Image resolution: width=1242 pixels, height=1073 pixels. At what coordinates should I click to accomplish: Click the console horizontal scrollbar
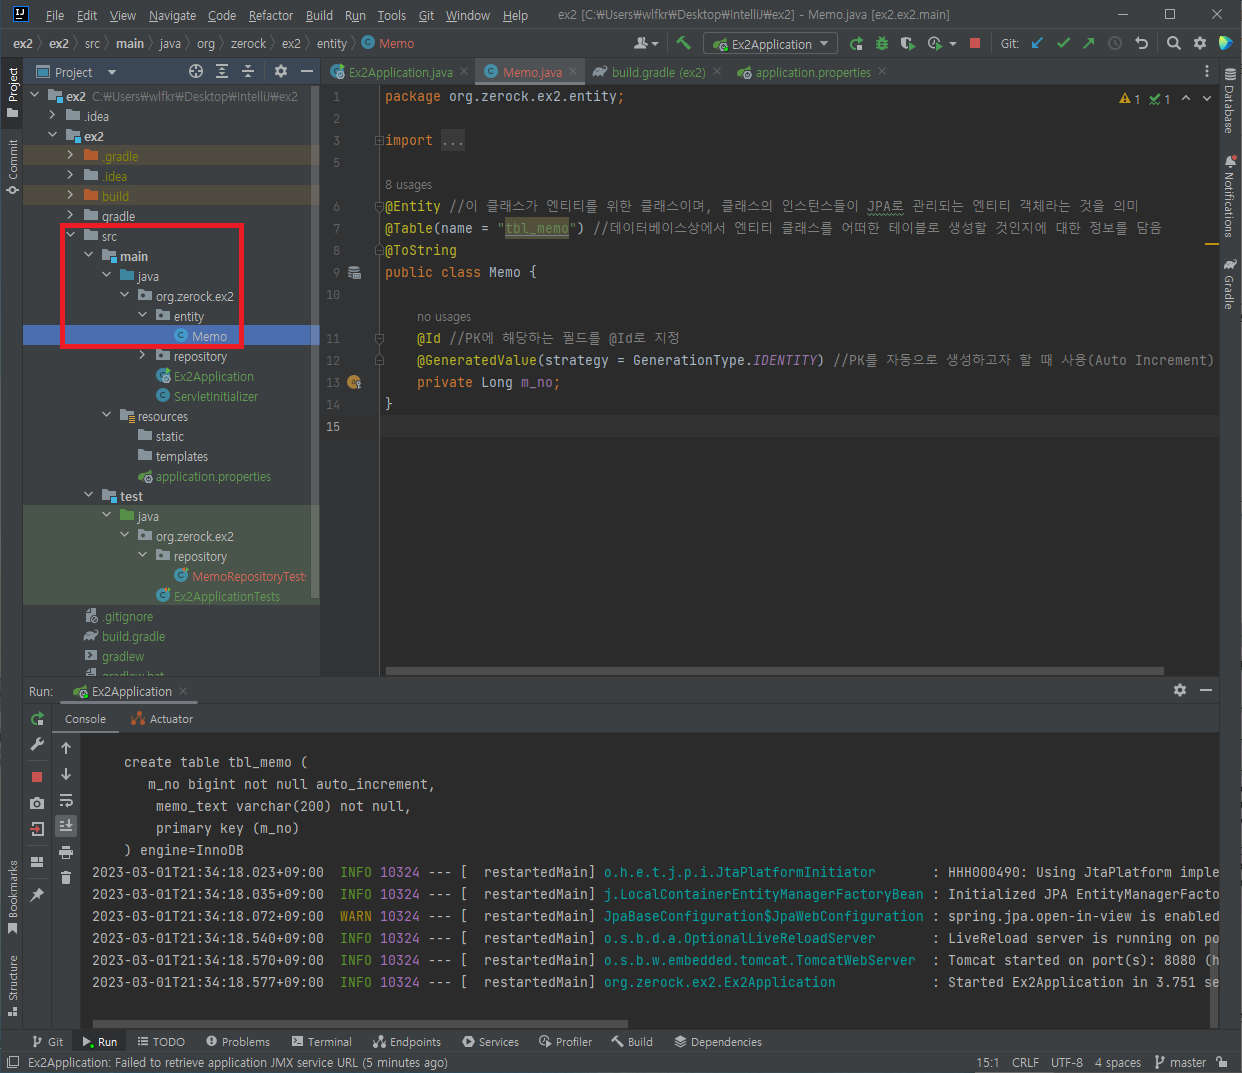tap(360, 1023)
